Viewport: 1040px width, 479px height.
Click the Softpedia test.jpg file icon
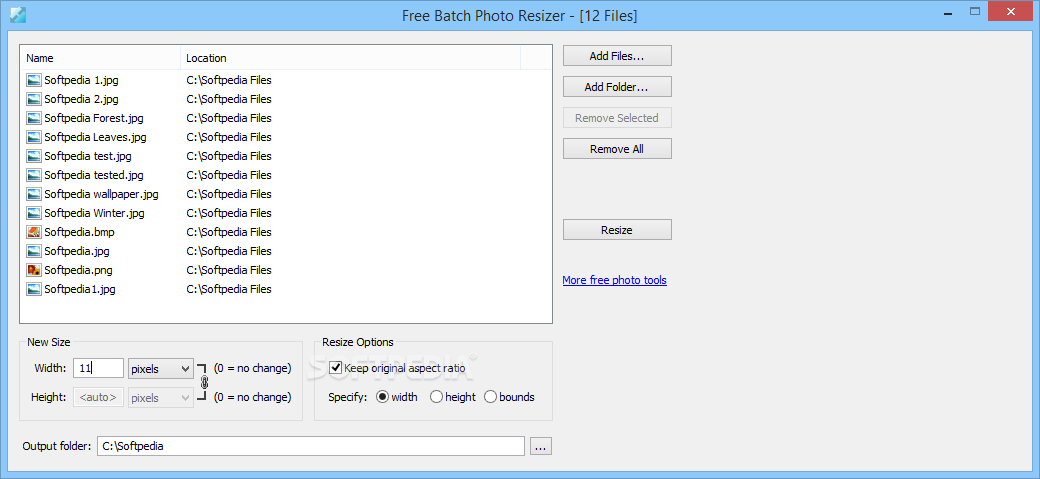[x=33, y=157]
